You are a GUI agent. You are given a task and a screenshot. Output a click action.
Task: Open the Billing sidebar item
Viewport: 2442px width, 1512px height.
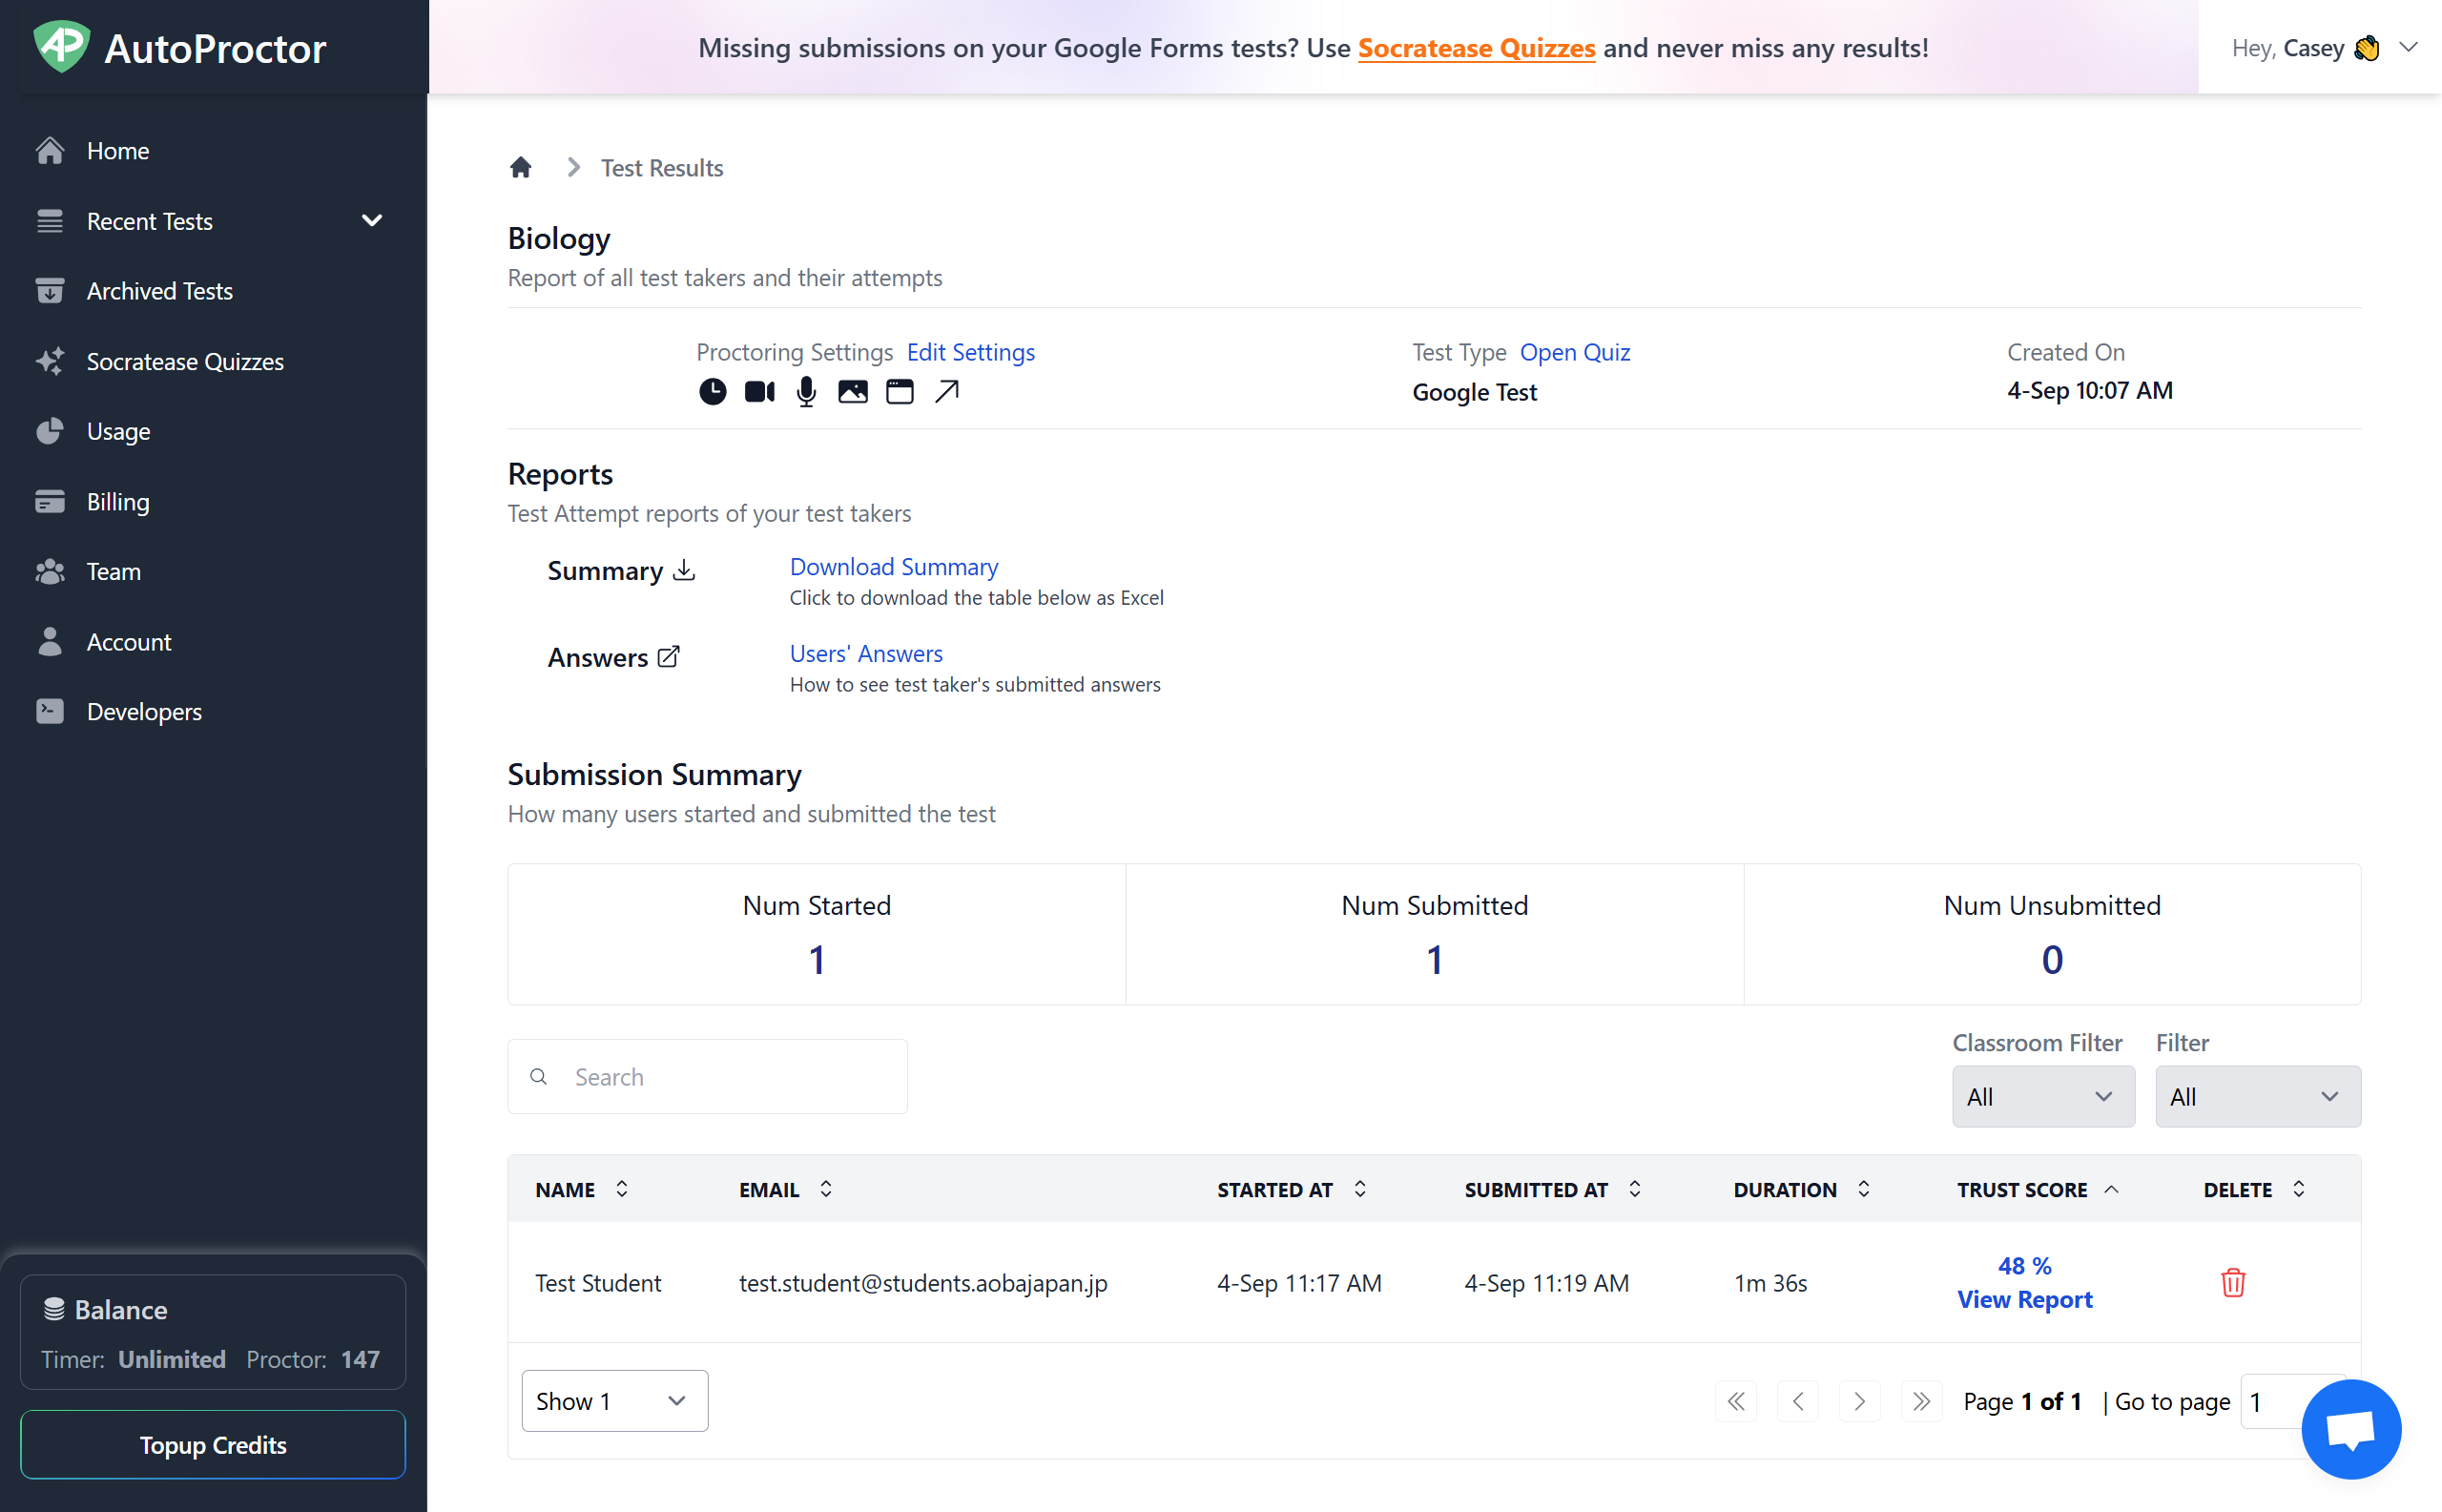(x=118, y=502)
